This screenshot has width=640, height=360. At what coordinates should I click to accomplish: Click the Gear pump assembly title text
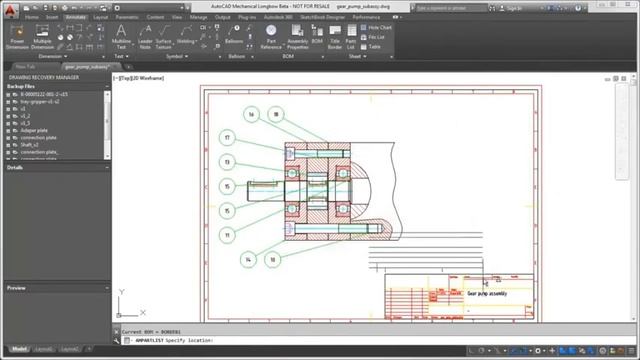487,293
